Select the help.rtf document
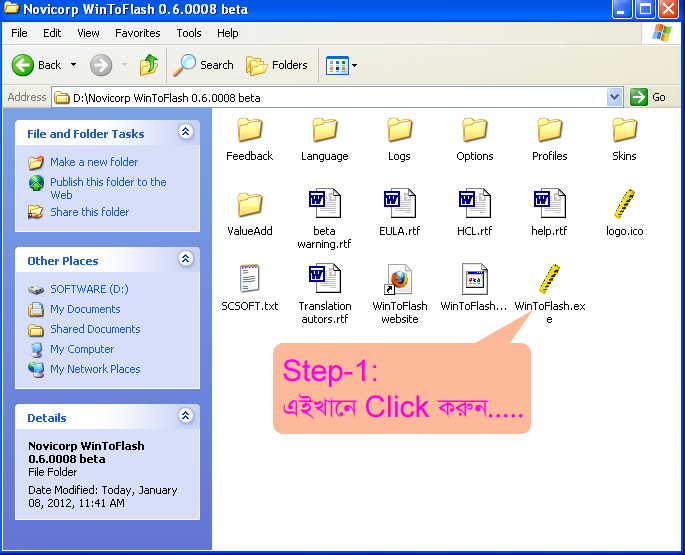685x555 pixels. (x=549, y=213)
